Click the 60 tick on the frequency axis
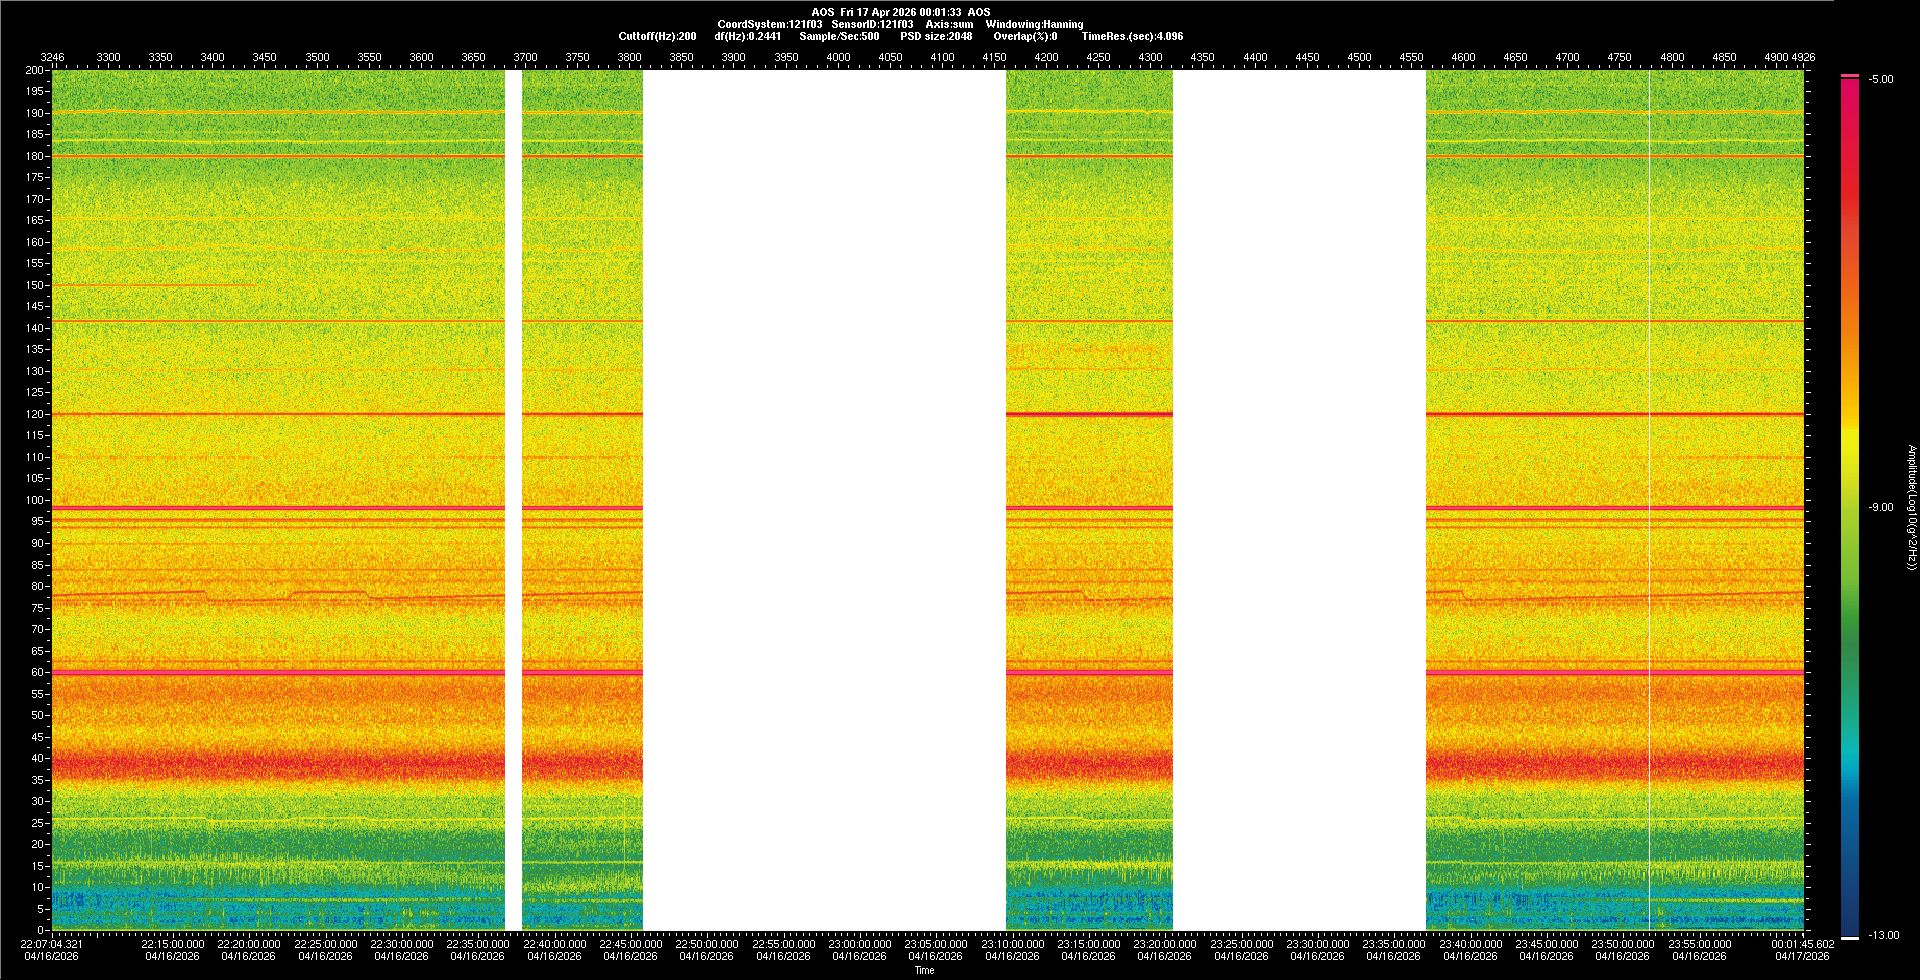The image size is (1920, 980). pyautogui.click(x=37, y=672)
